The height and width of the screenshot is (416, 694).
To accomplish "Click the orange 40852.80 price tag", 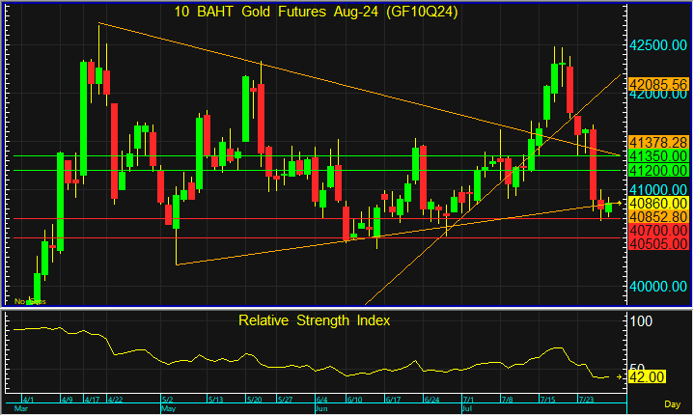I will coord(657,216).
